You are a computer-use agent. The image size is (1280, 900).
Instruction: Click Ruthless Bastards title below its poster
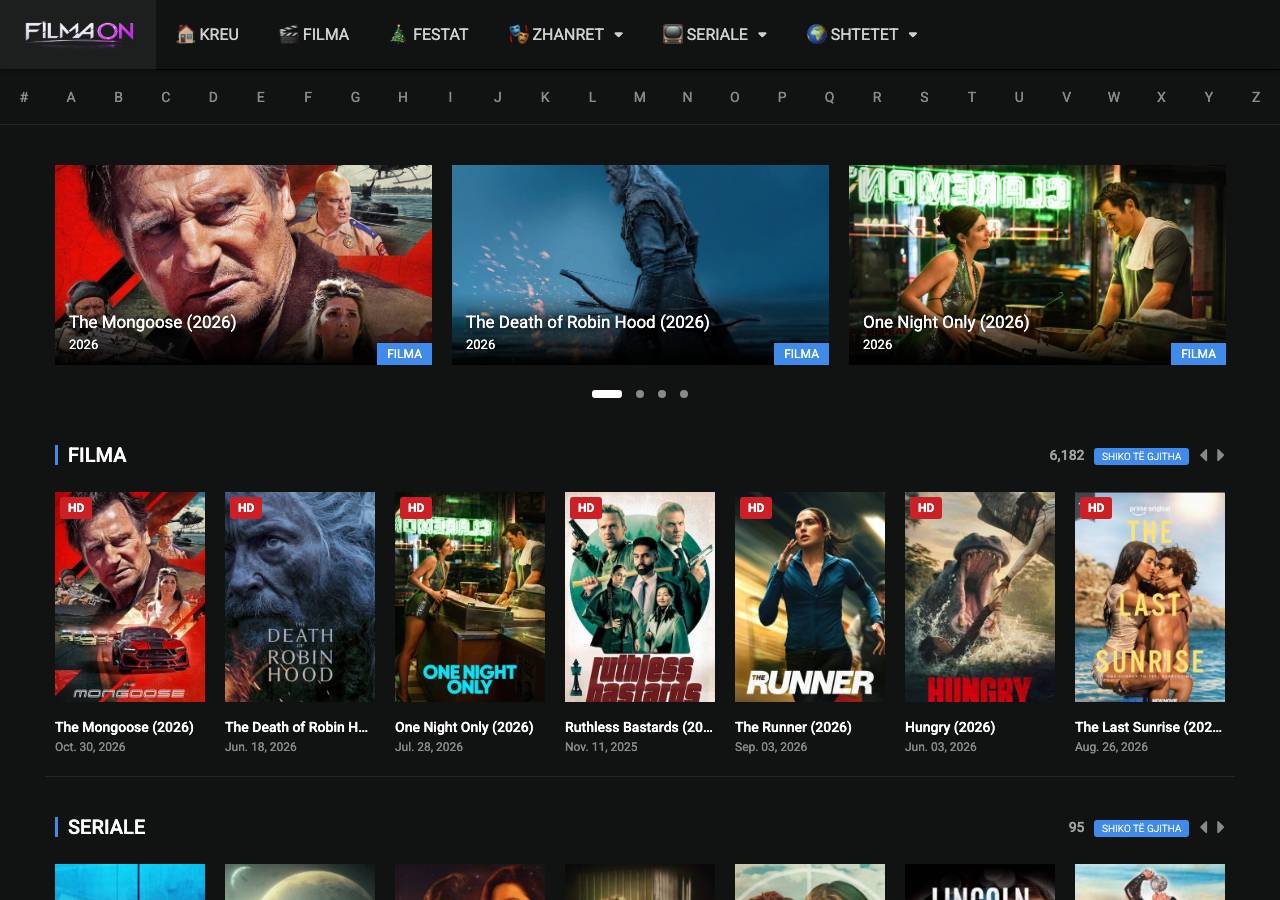[639, 727]
